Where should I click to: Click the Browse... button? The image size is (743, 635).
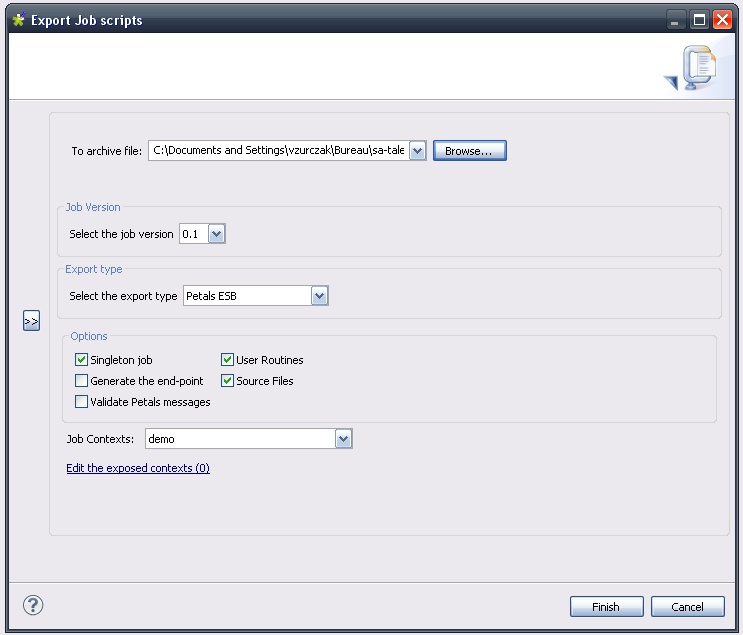click(x=469, y=151)
